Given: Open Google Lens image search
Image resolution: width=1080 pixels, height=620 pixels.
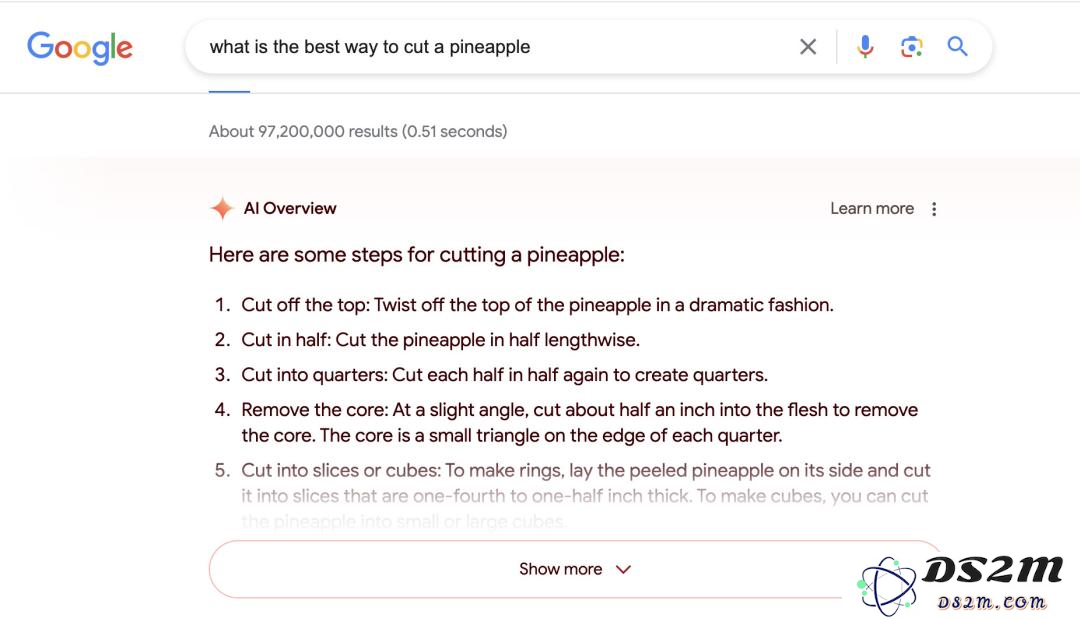Looking at the screenshot, I should [x=911, y=47].
